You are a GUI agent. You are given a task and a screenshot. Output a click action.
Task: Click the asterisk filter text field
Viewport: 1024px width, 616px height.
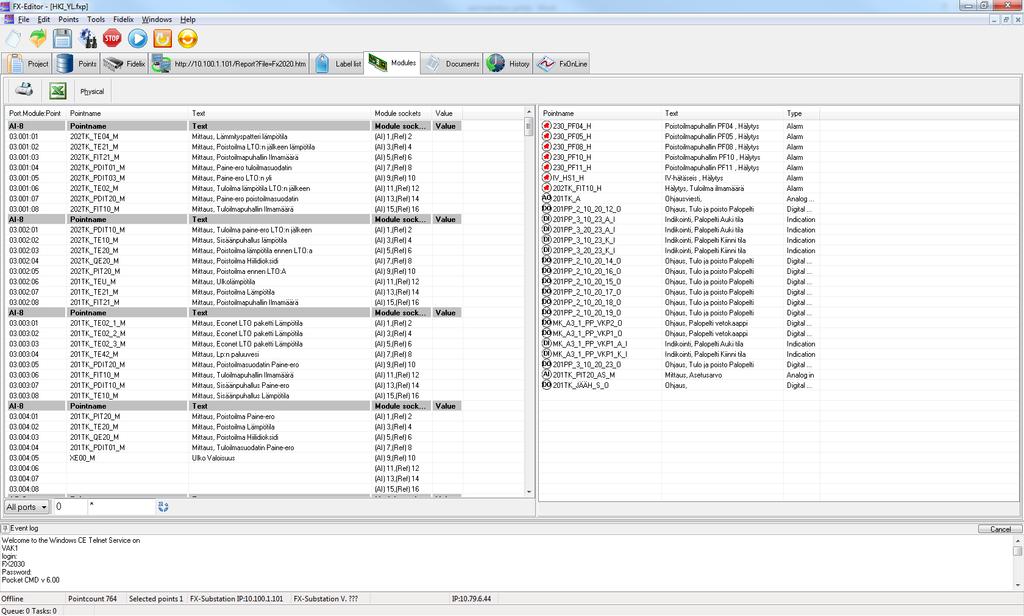[121, 507]
